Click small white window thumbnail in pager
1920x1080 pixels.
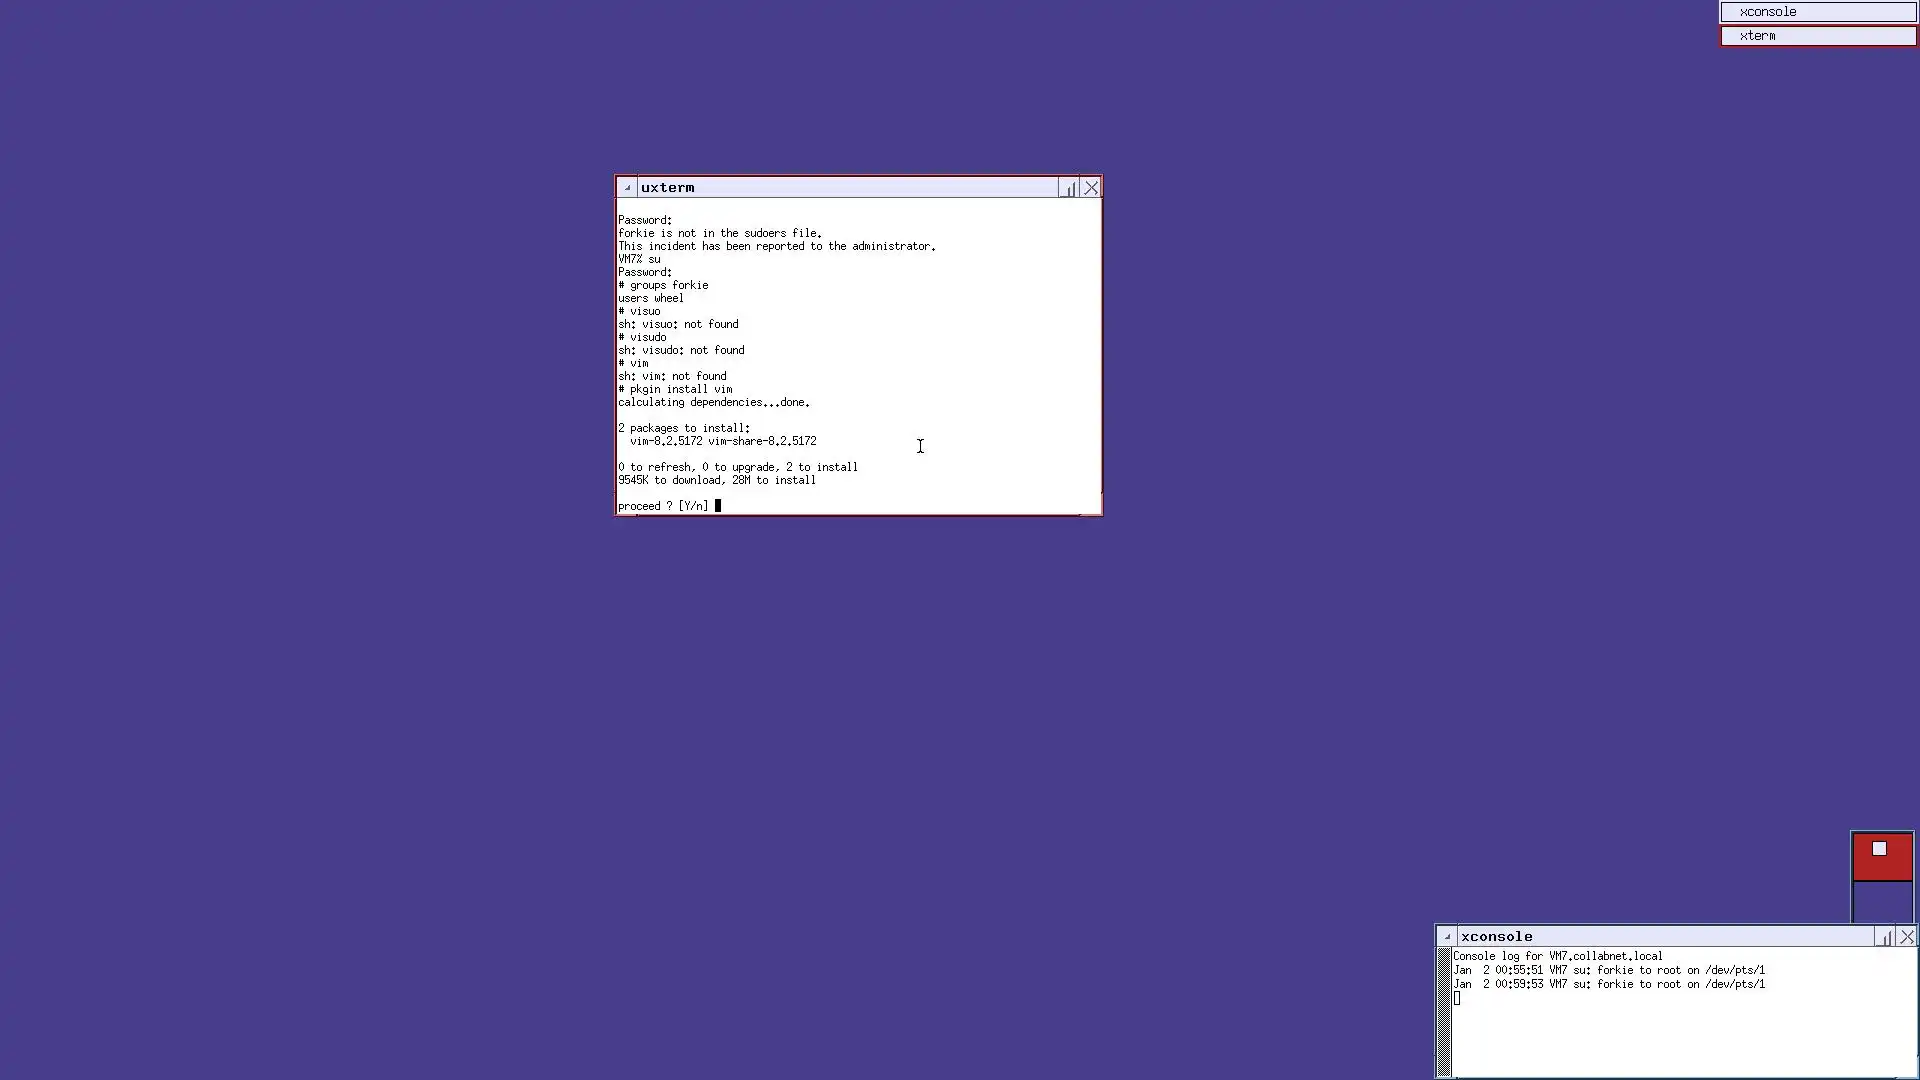point(1879,849)
